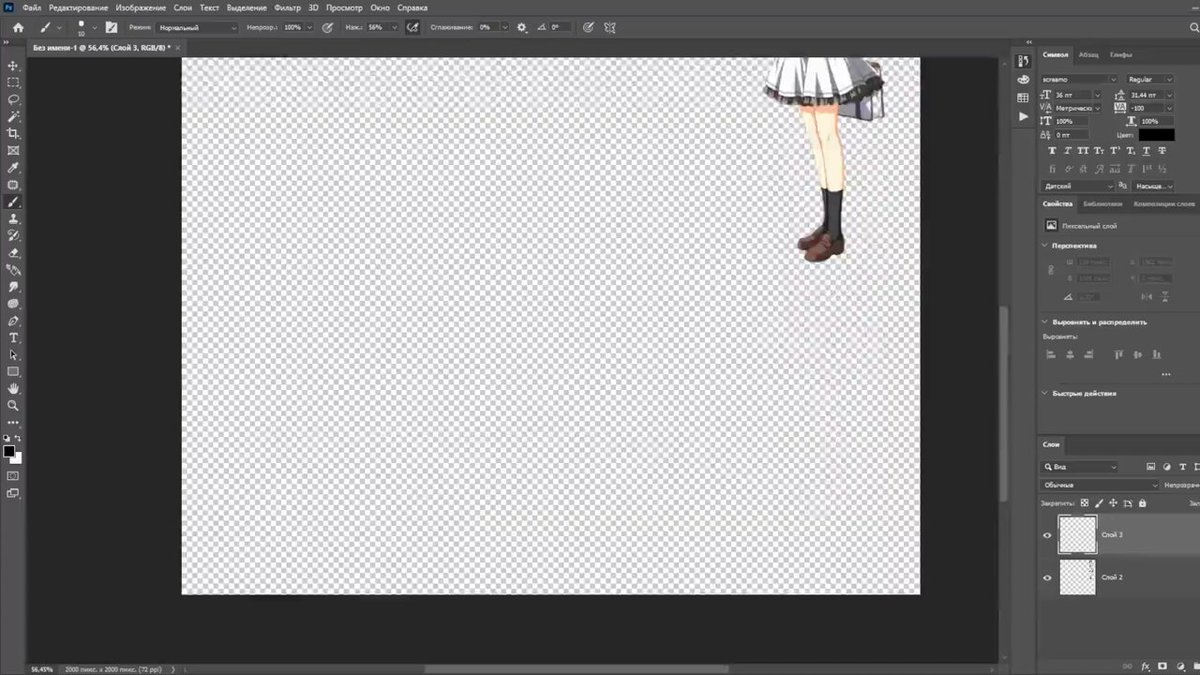Select the Eyedropper tool

13,168
